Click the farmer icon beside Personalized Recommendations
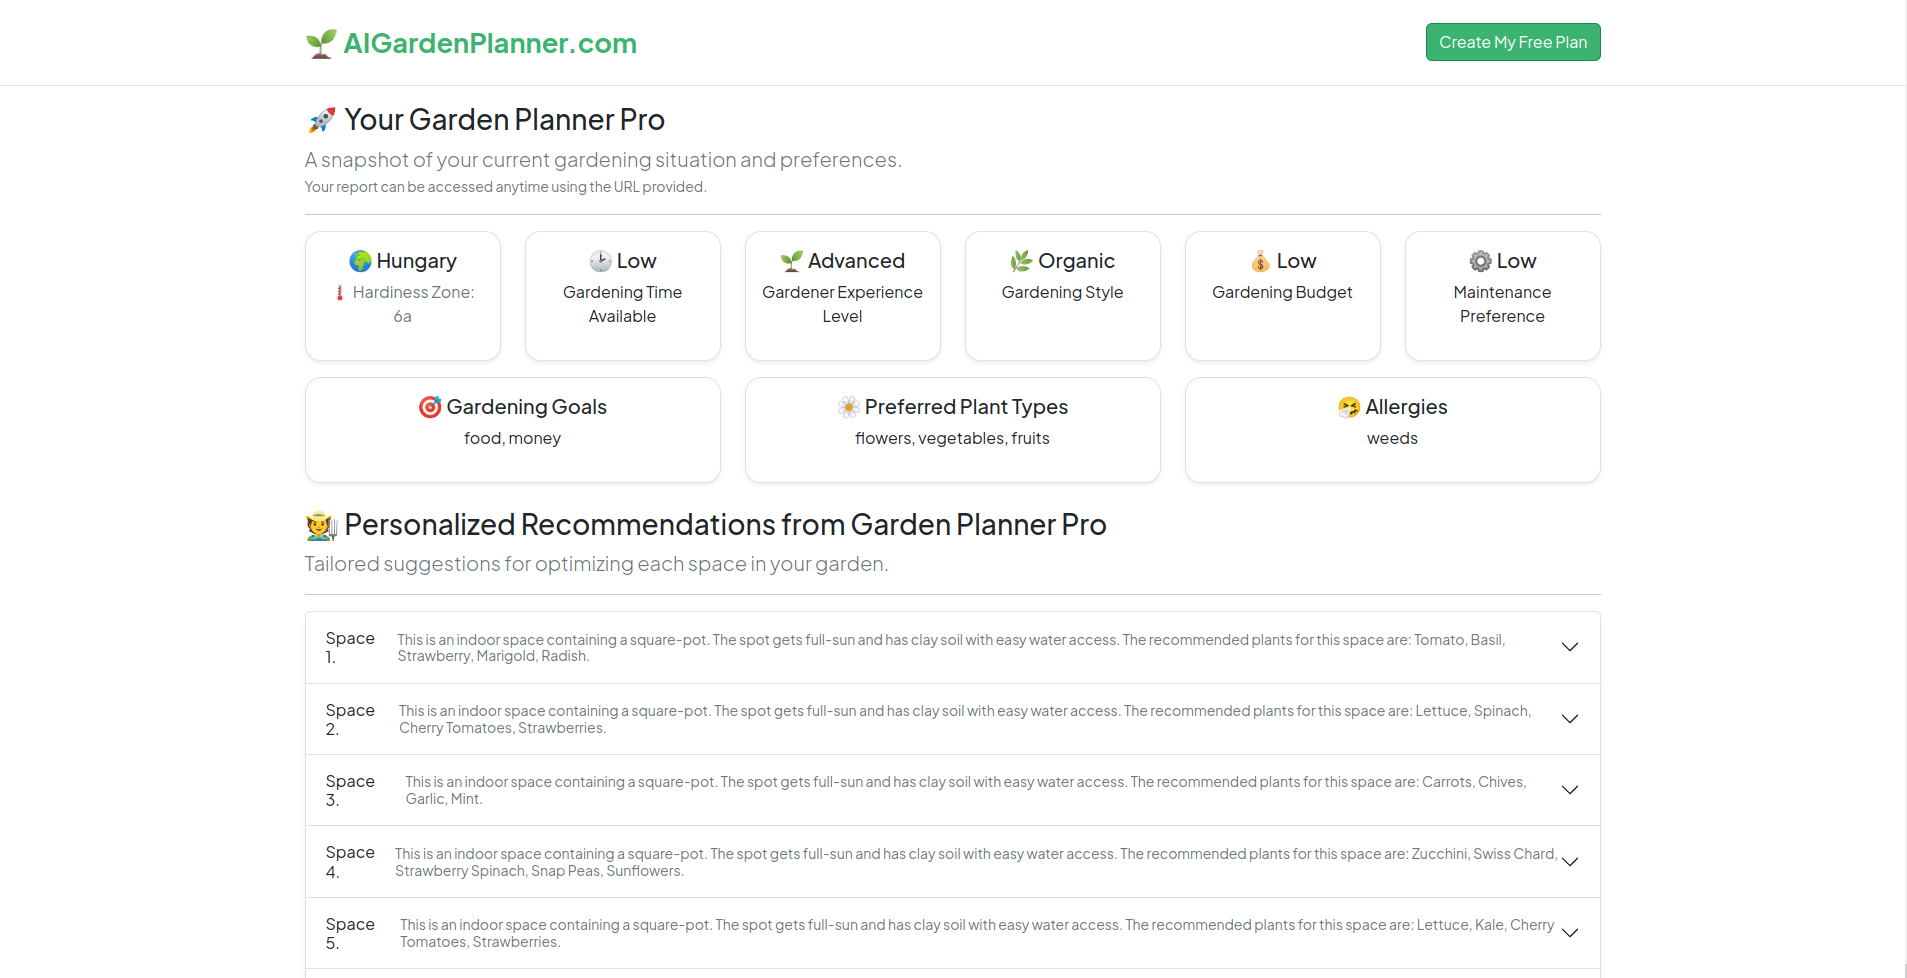The width and height of the screenshot is (1907, 978). click(321, 526)
